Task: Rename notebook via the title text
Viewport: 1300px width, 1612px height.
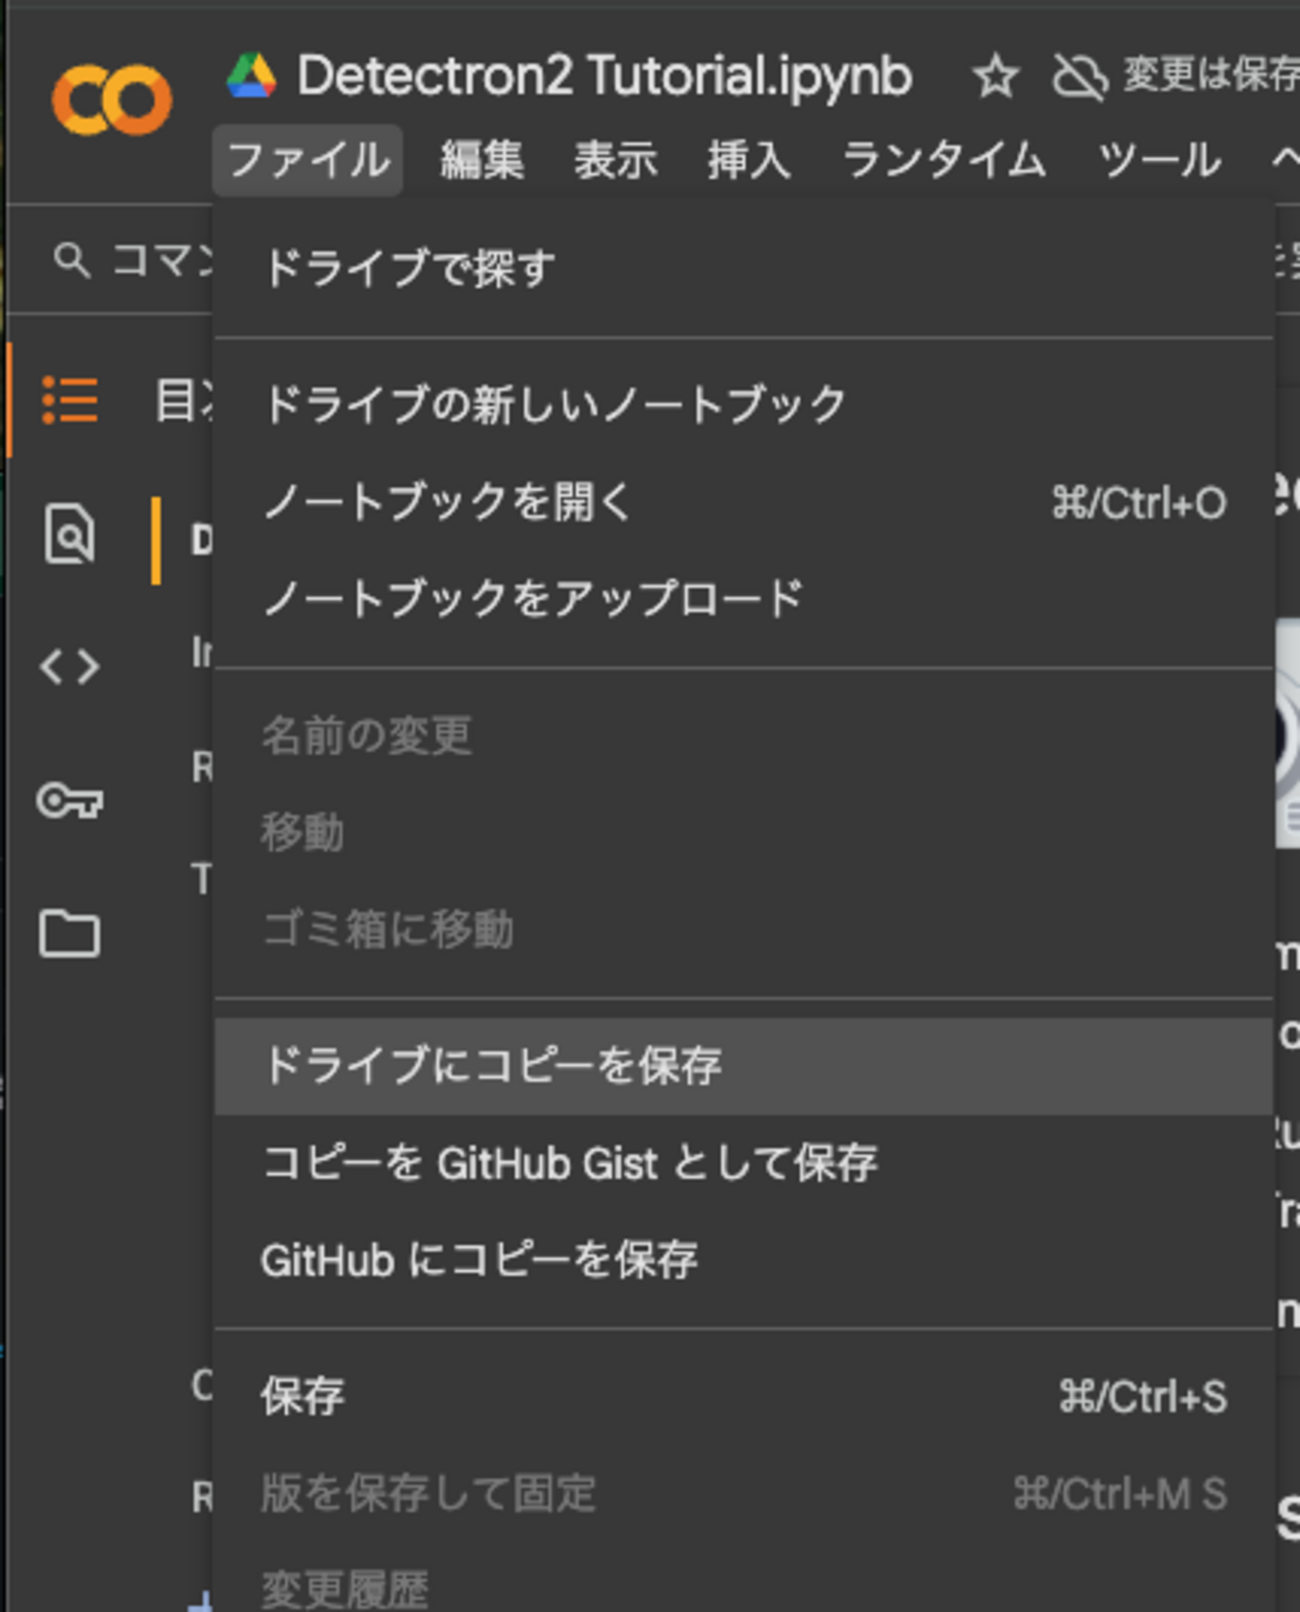Action: (x=604, y=76)
